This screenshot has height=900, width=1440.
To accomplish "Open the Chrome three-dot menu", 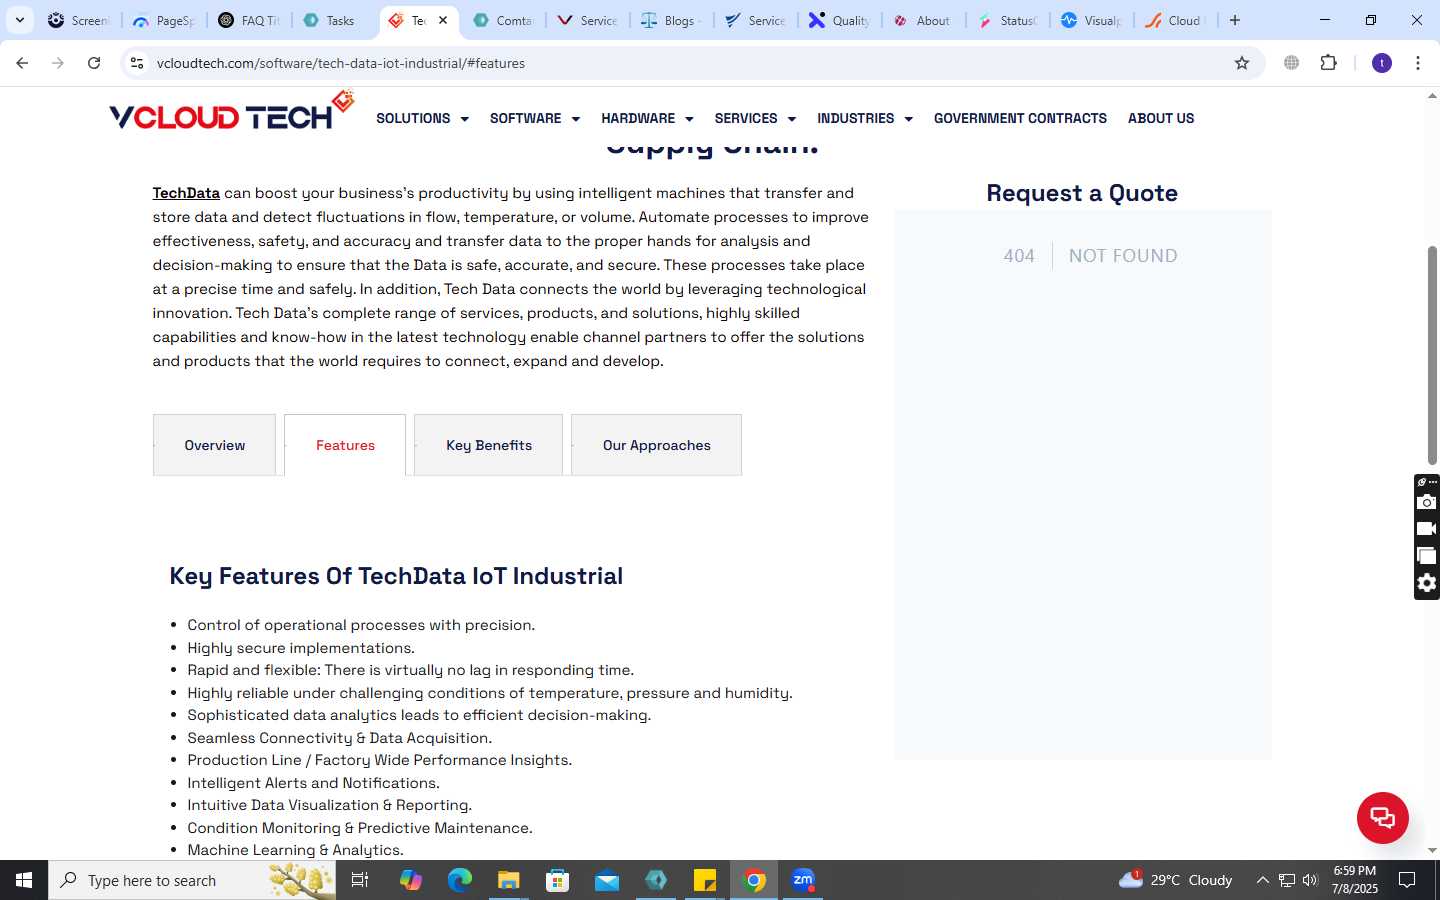I will (x=1418, y=63).
